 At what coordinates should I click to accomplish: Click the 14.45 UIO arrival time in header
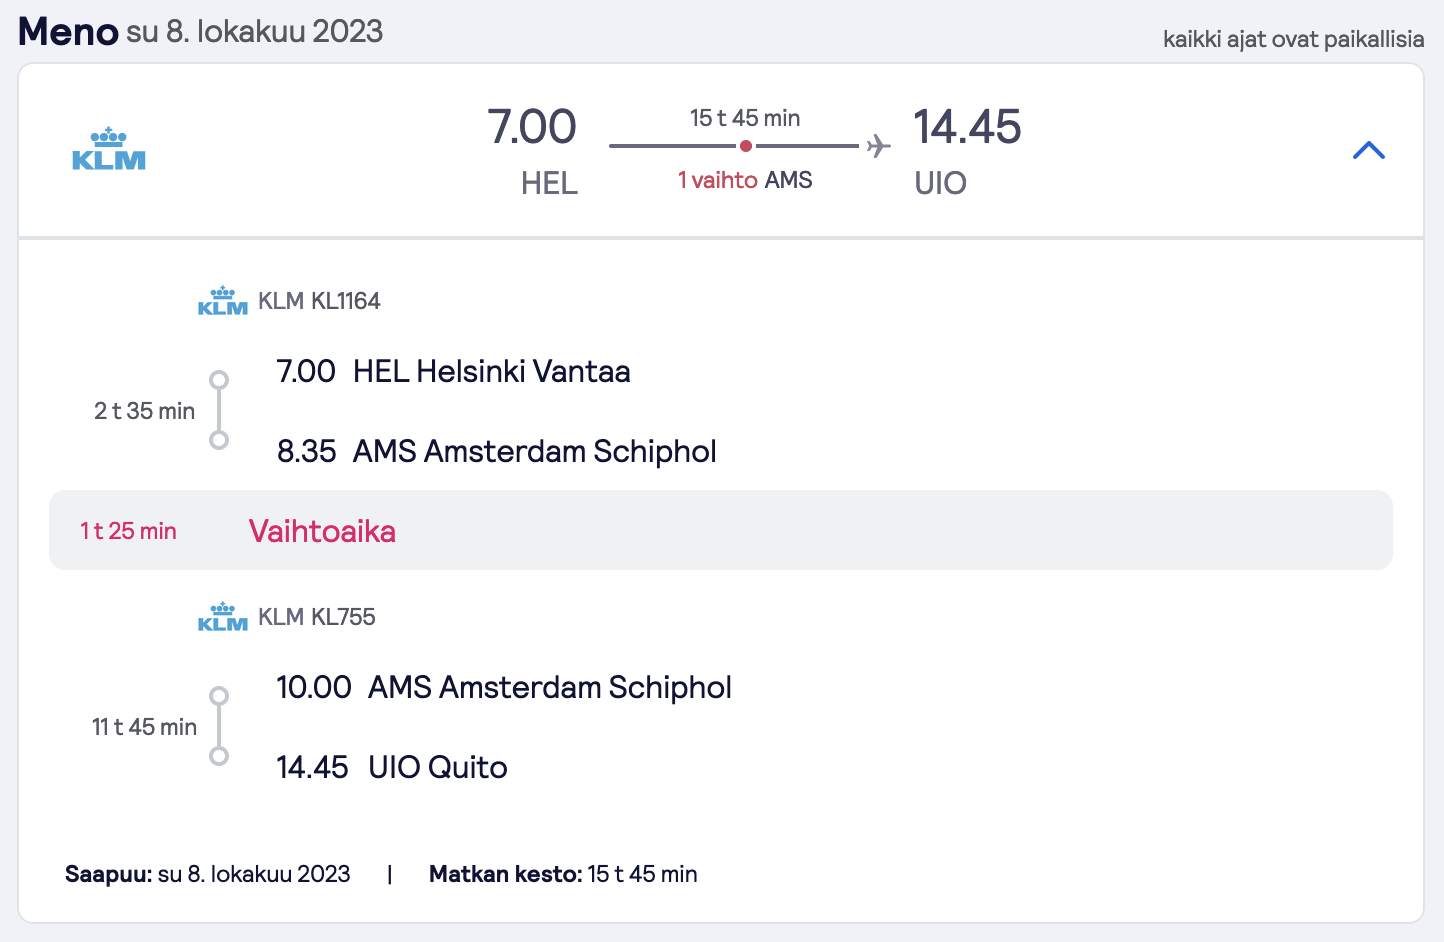(x=967, y=128)
